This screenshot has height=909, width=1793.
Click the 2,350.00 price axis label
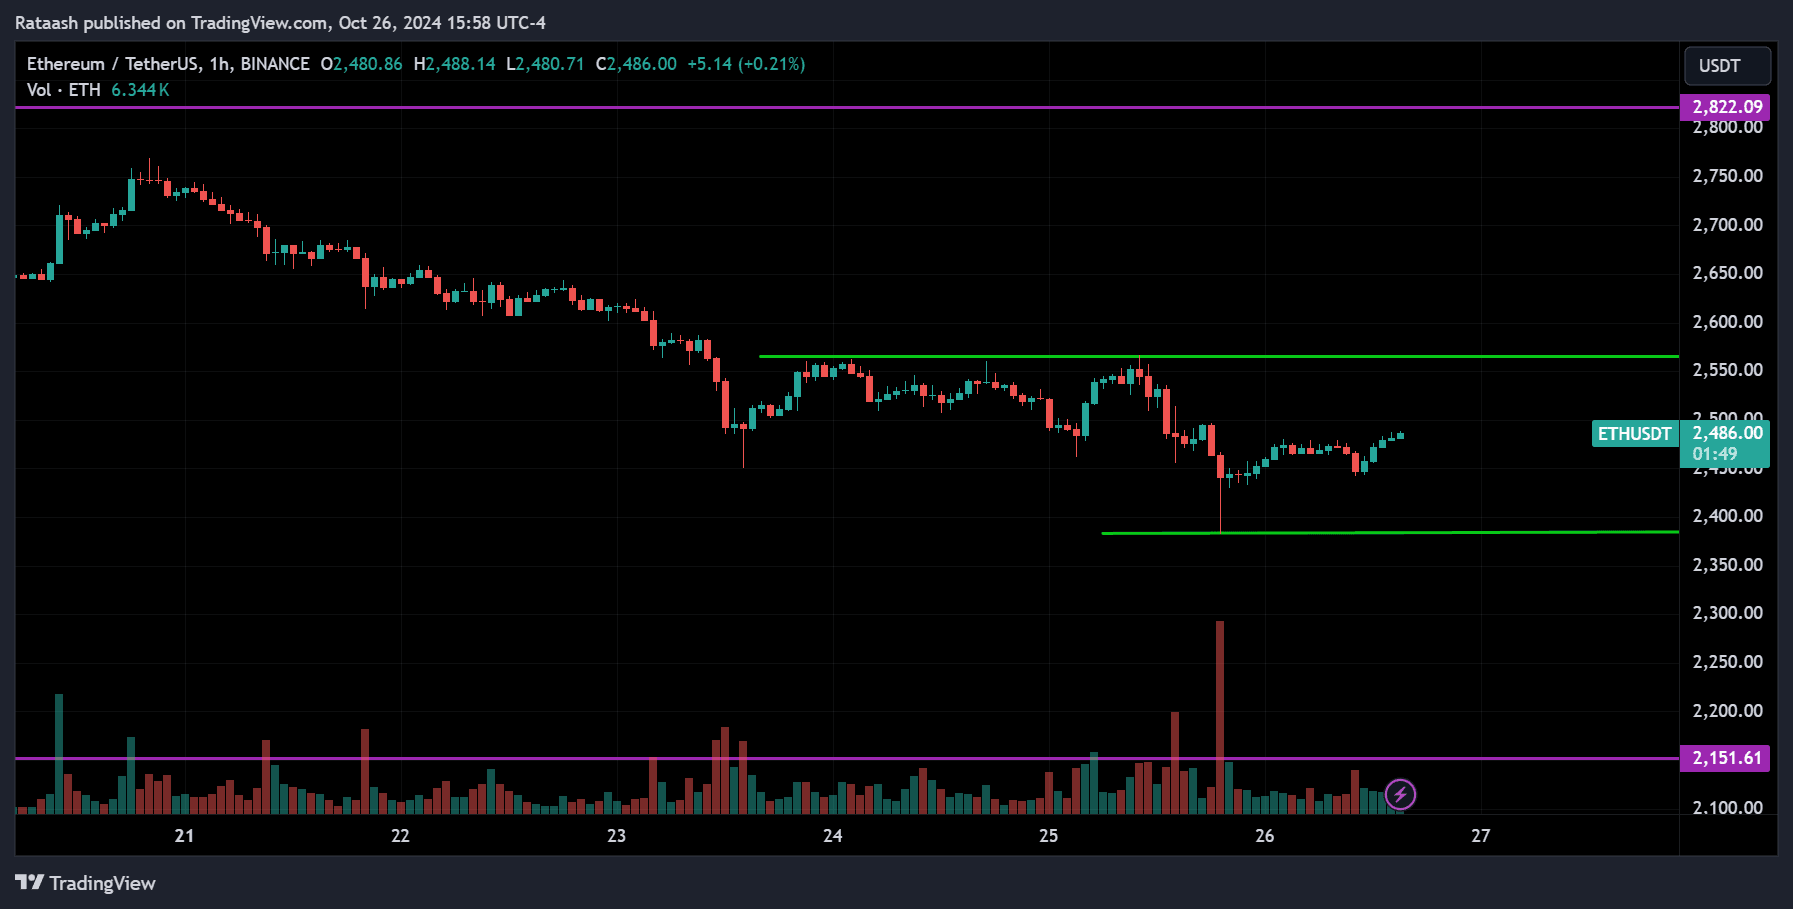tap(1727, 565)
